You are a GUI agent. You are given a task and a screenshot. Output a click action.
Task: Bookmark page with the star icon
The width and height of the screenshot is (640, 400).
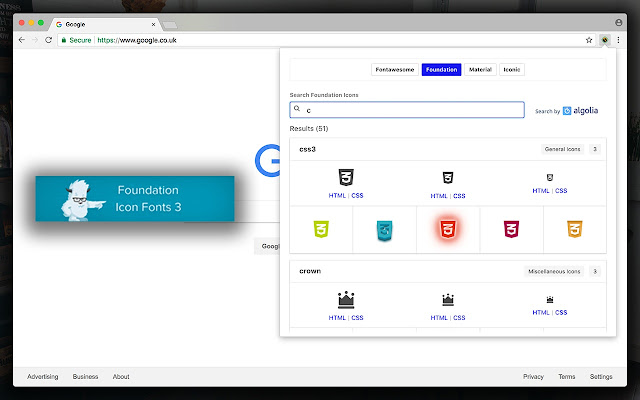pos(589,40)
